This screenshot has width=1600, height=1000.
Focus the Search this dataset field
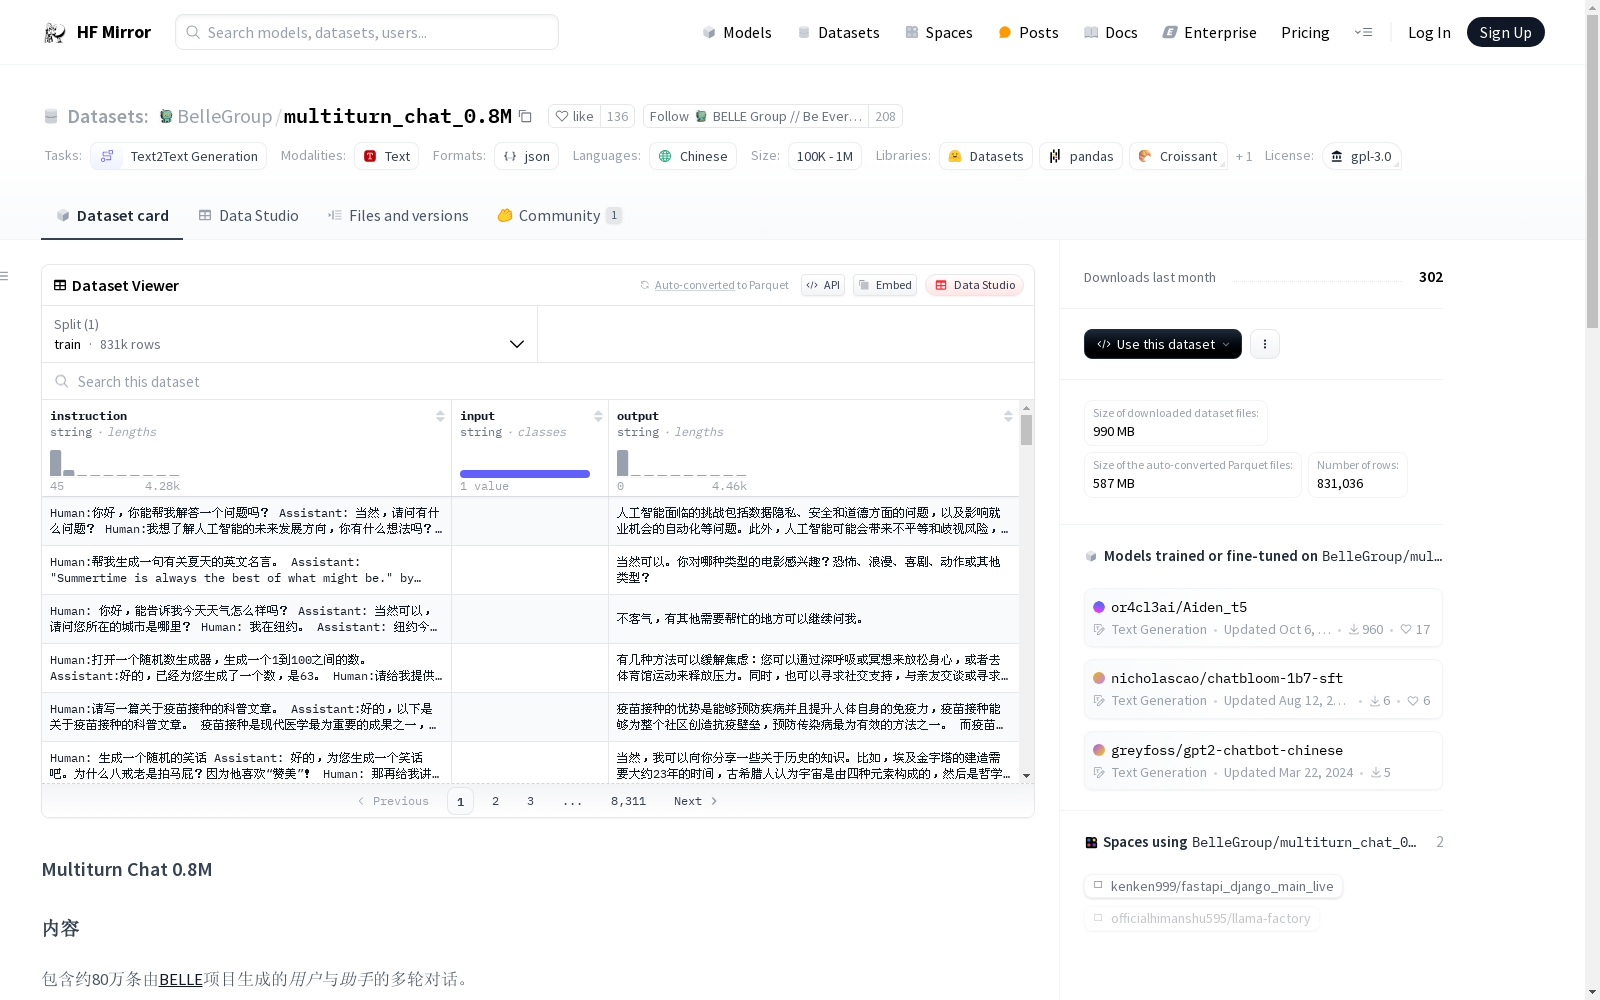point(538,381)
